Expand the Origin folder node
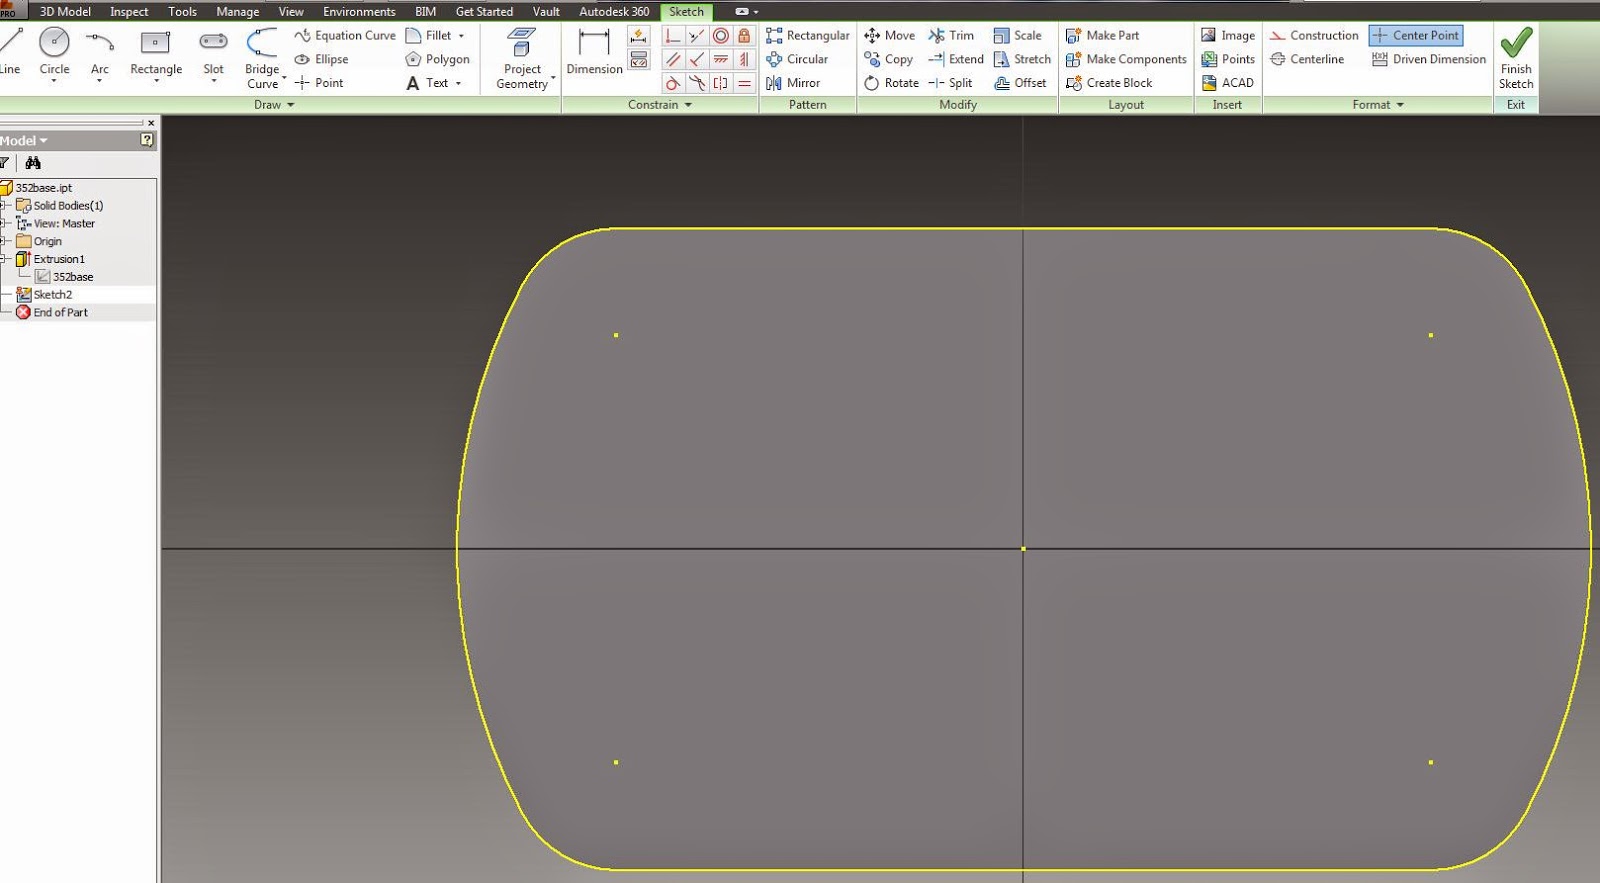Screen dimensions: 1600x883 click(x=3, y=241)
